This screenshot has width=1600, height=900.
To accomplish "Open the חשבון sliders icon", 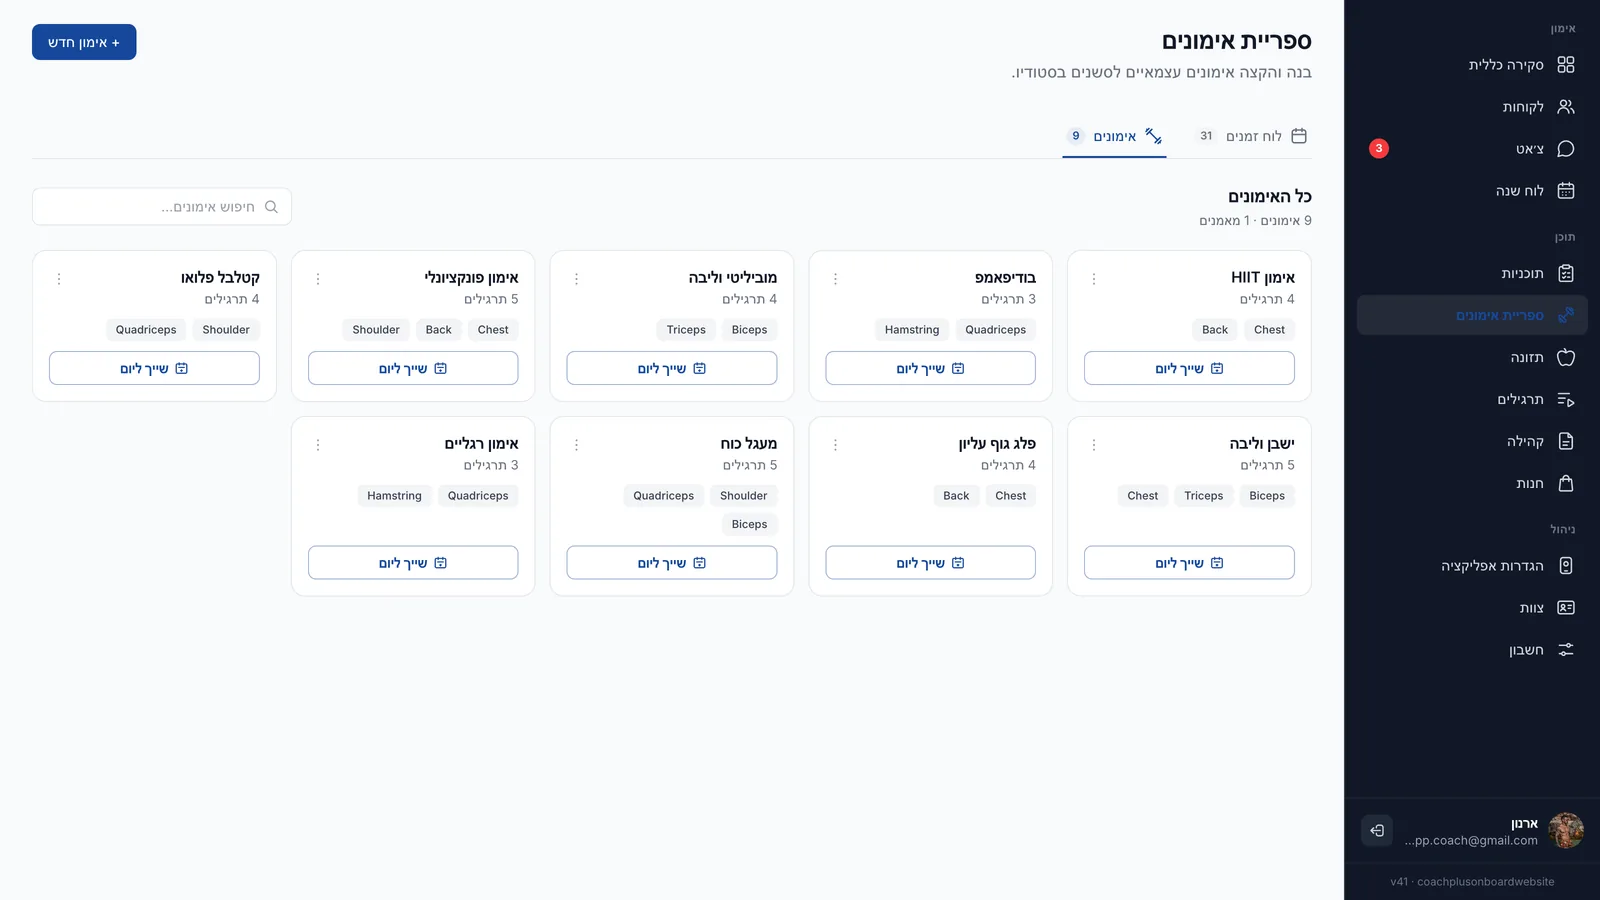I will click(1566, 650).
